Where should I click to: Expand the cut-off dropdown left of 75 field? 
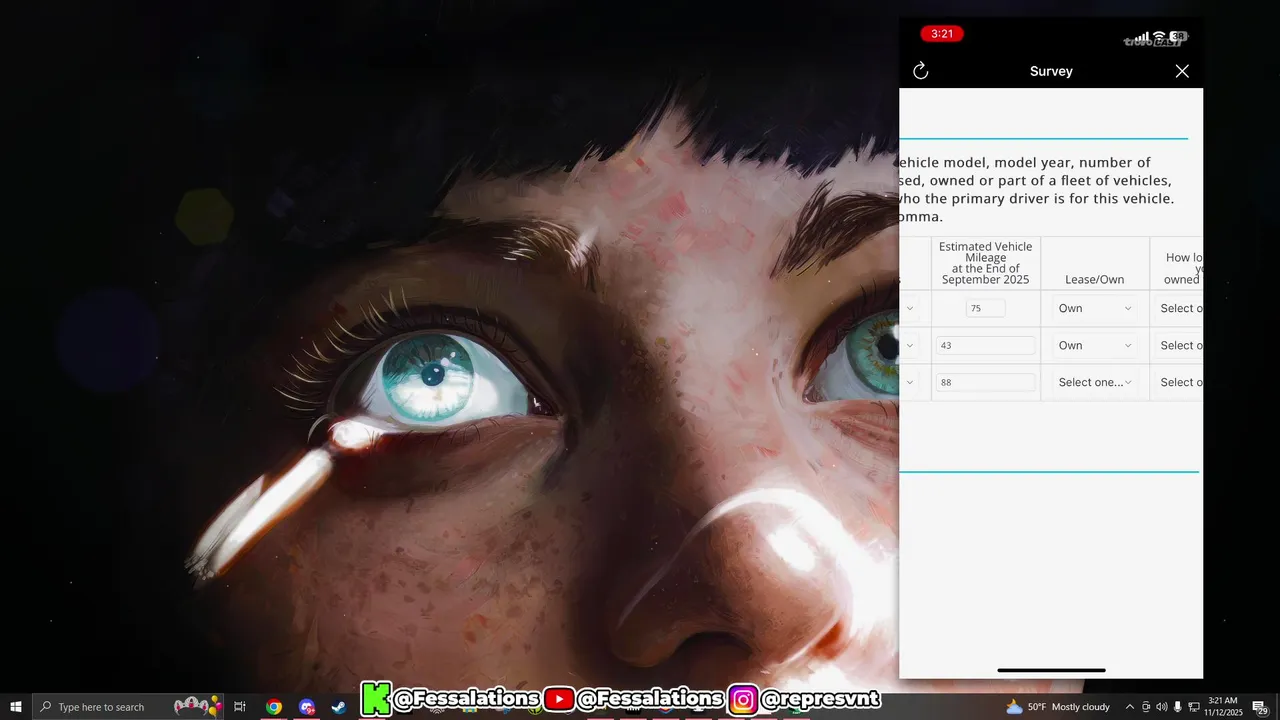click(x=909, y=308)
